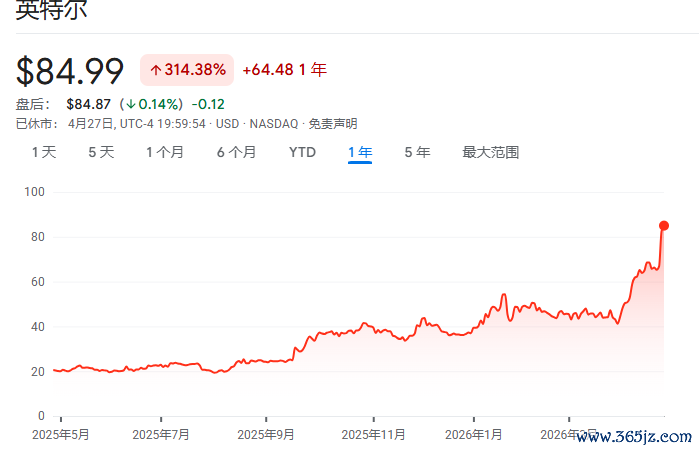Click the 英特尔 company title
The image size is (699, 452).
click(x=51, y=10)
